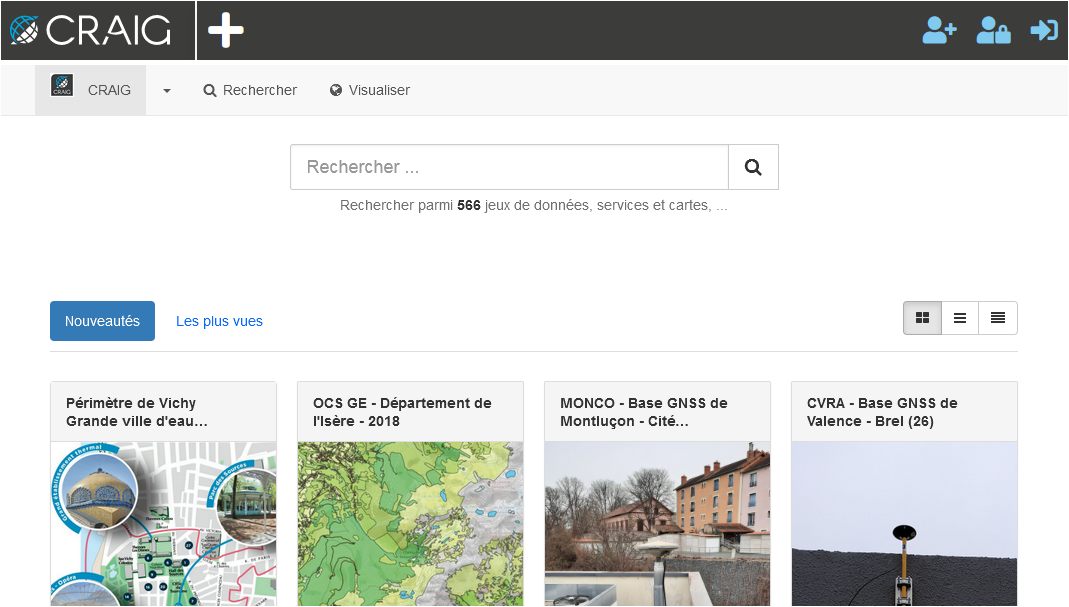Image resolution: width=1069 pixels, height=607 pixels.
Task: Open OCS GE Isère 2018 map thumbnail
Action: click(x=410, y=523)
